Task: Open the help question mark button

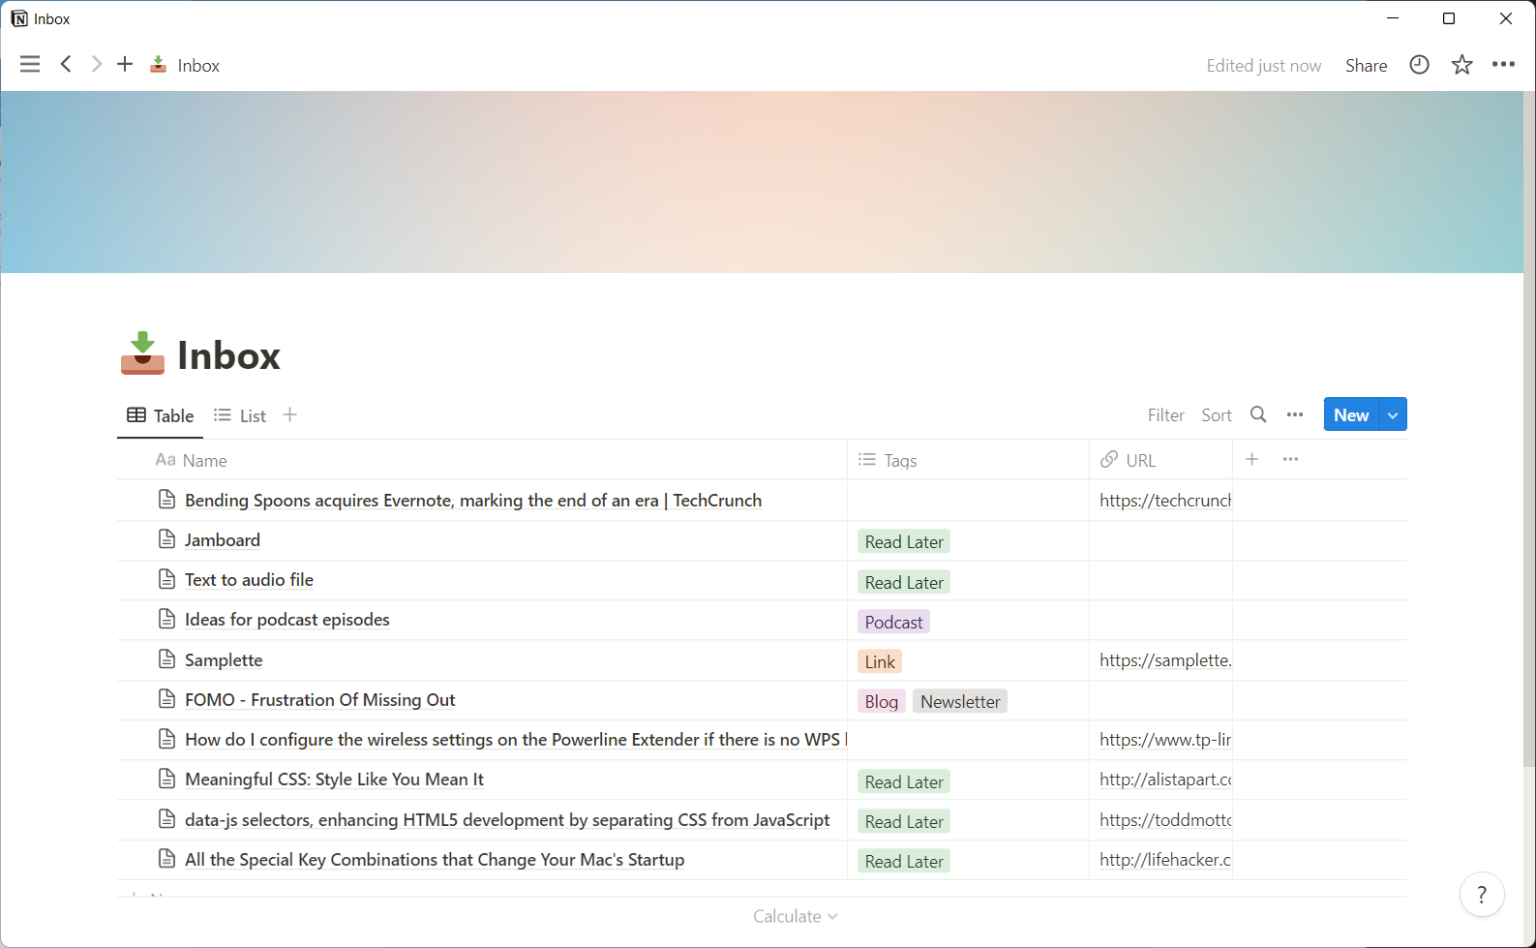Action: [1482, 894]
